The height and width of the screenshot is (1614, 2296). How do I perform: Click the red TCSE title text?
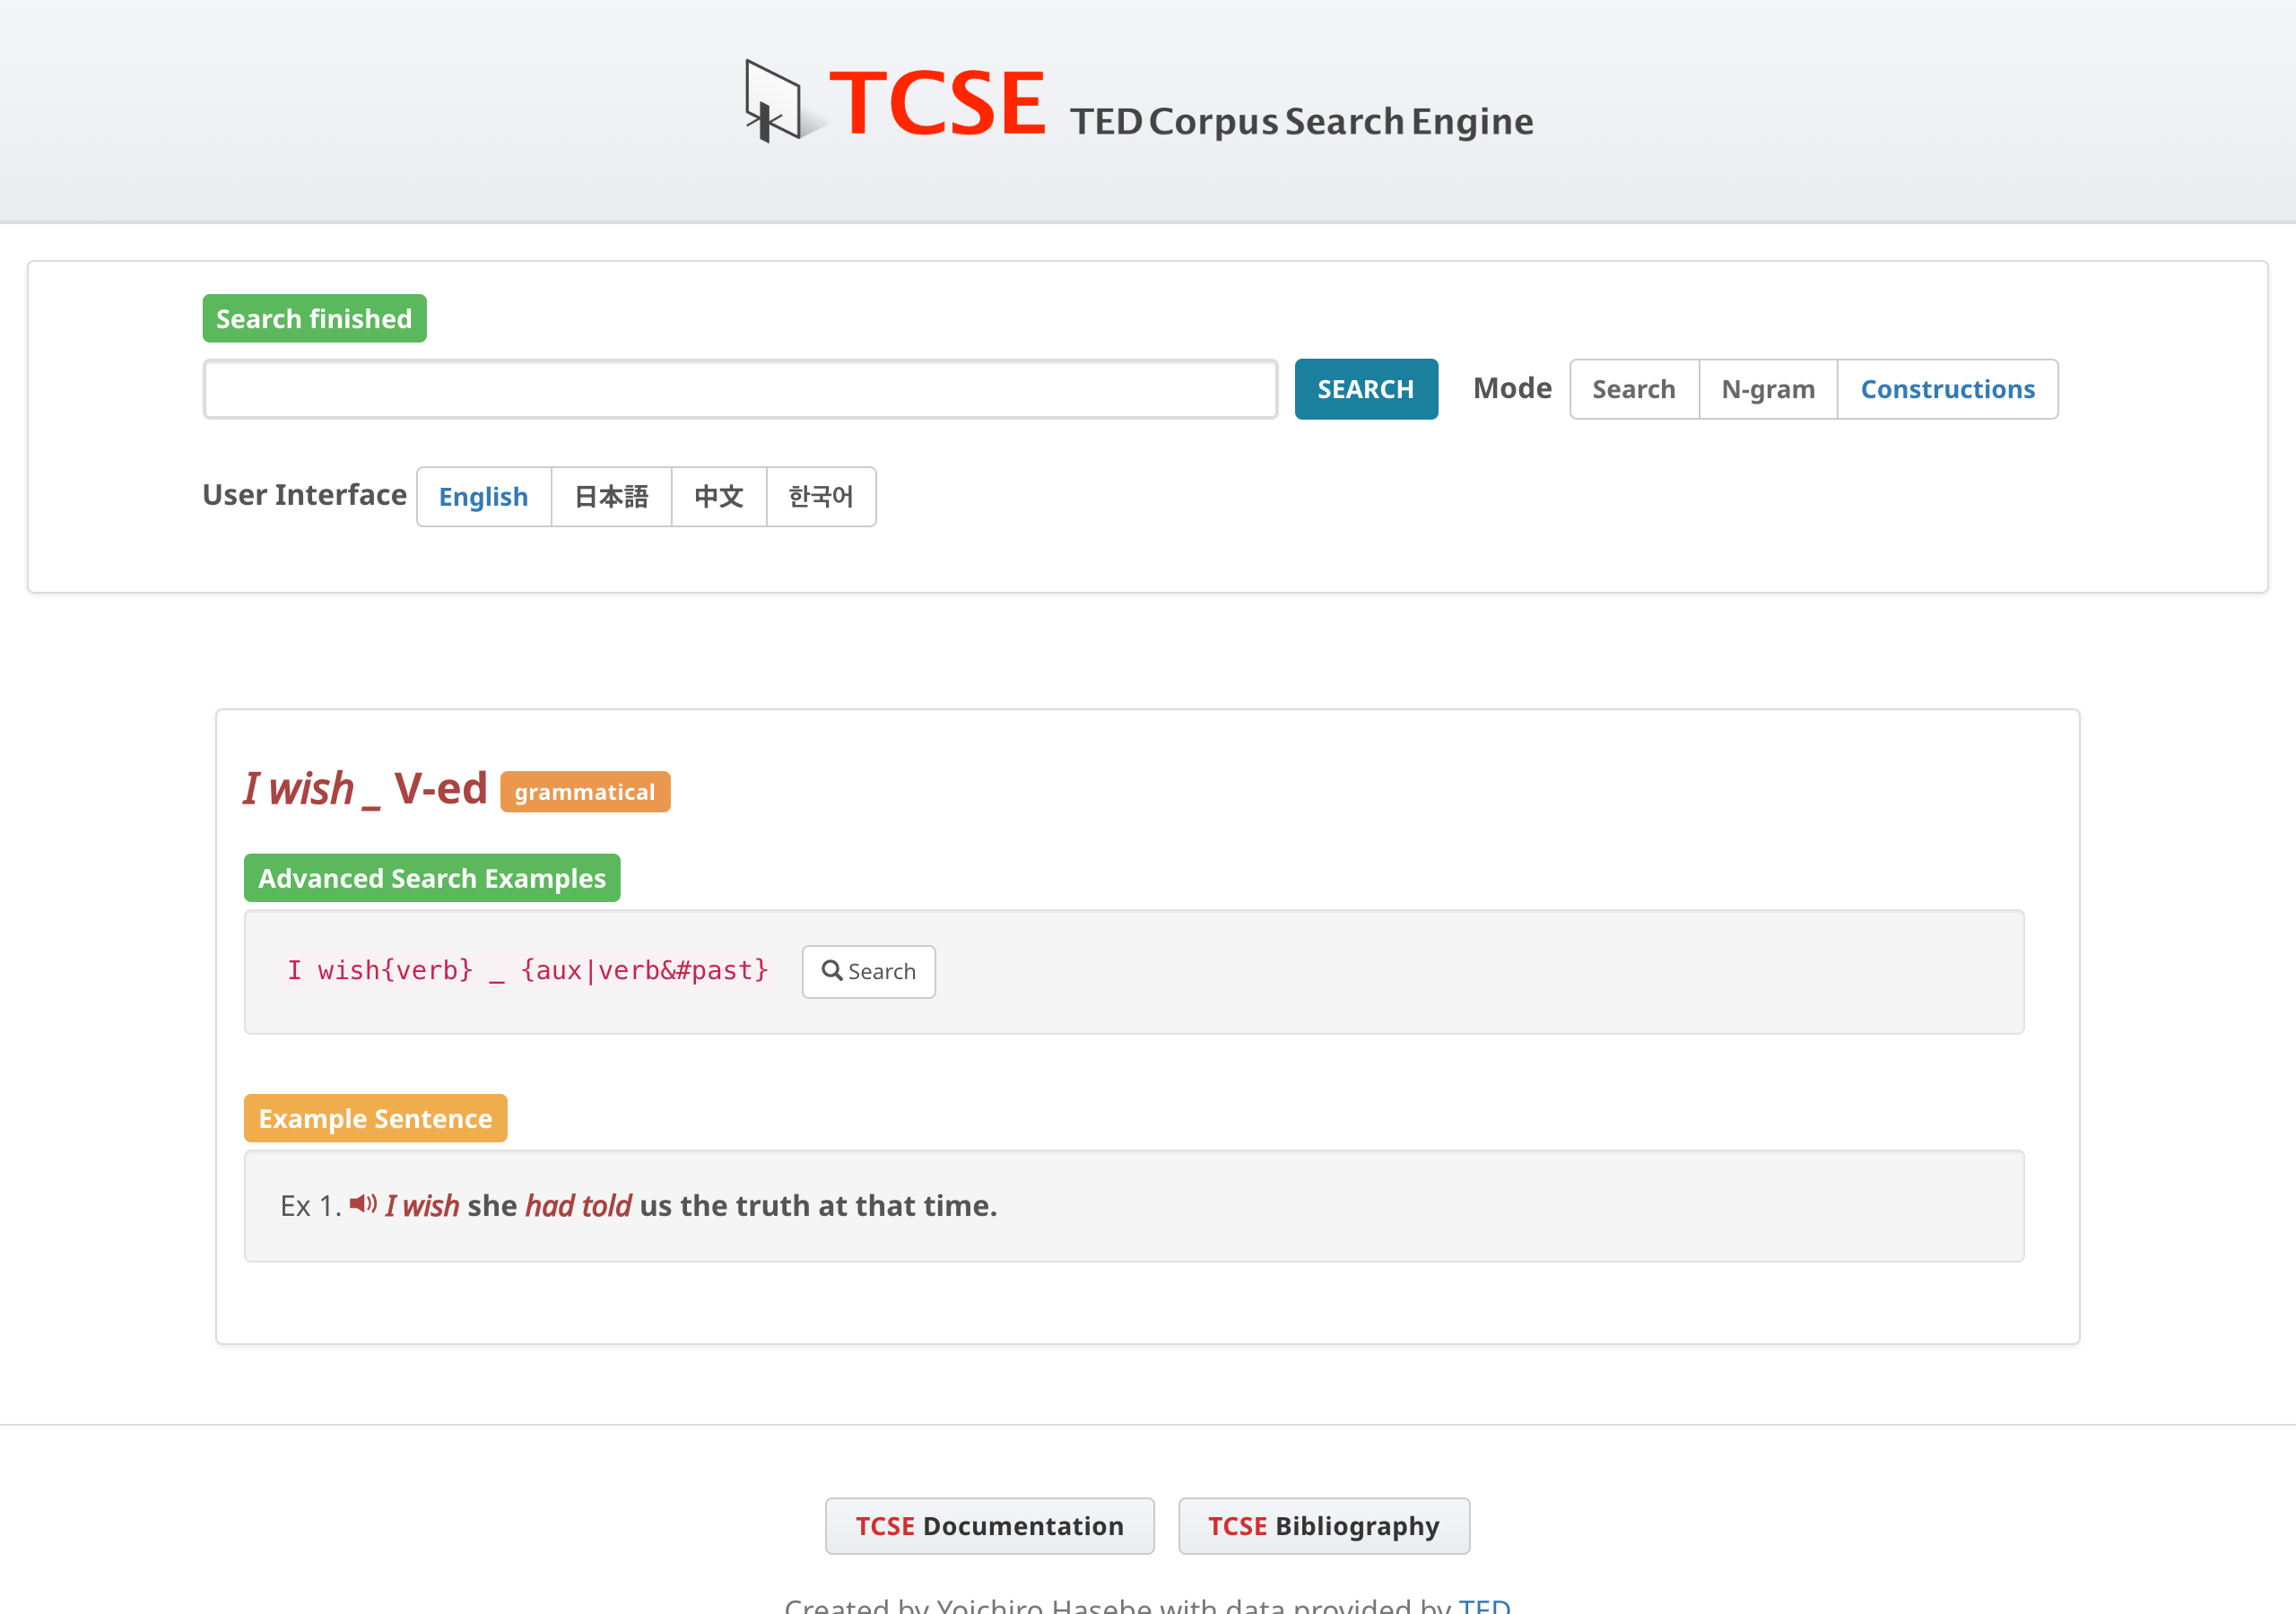[x=937, y=103]
